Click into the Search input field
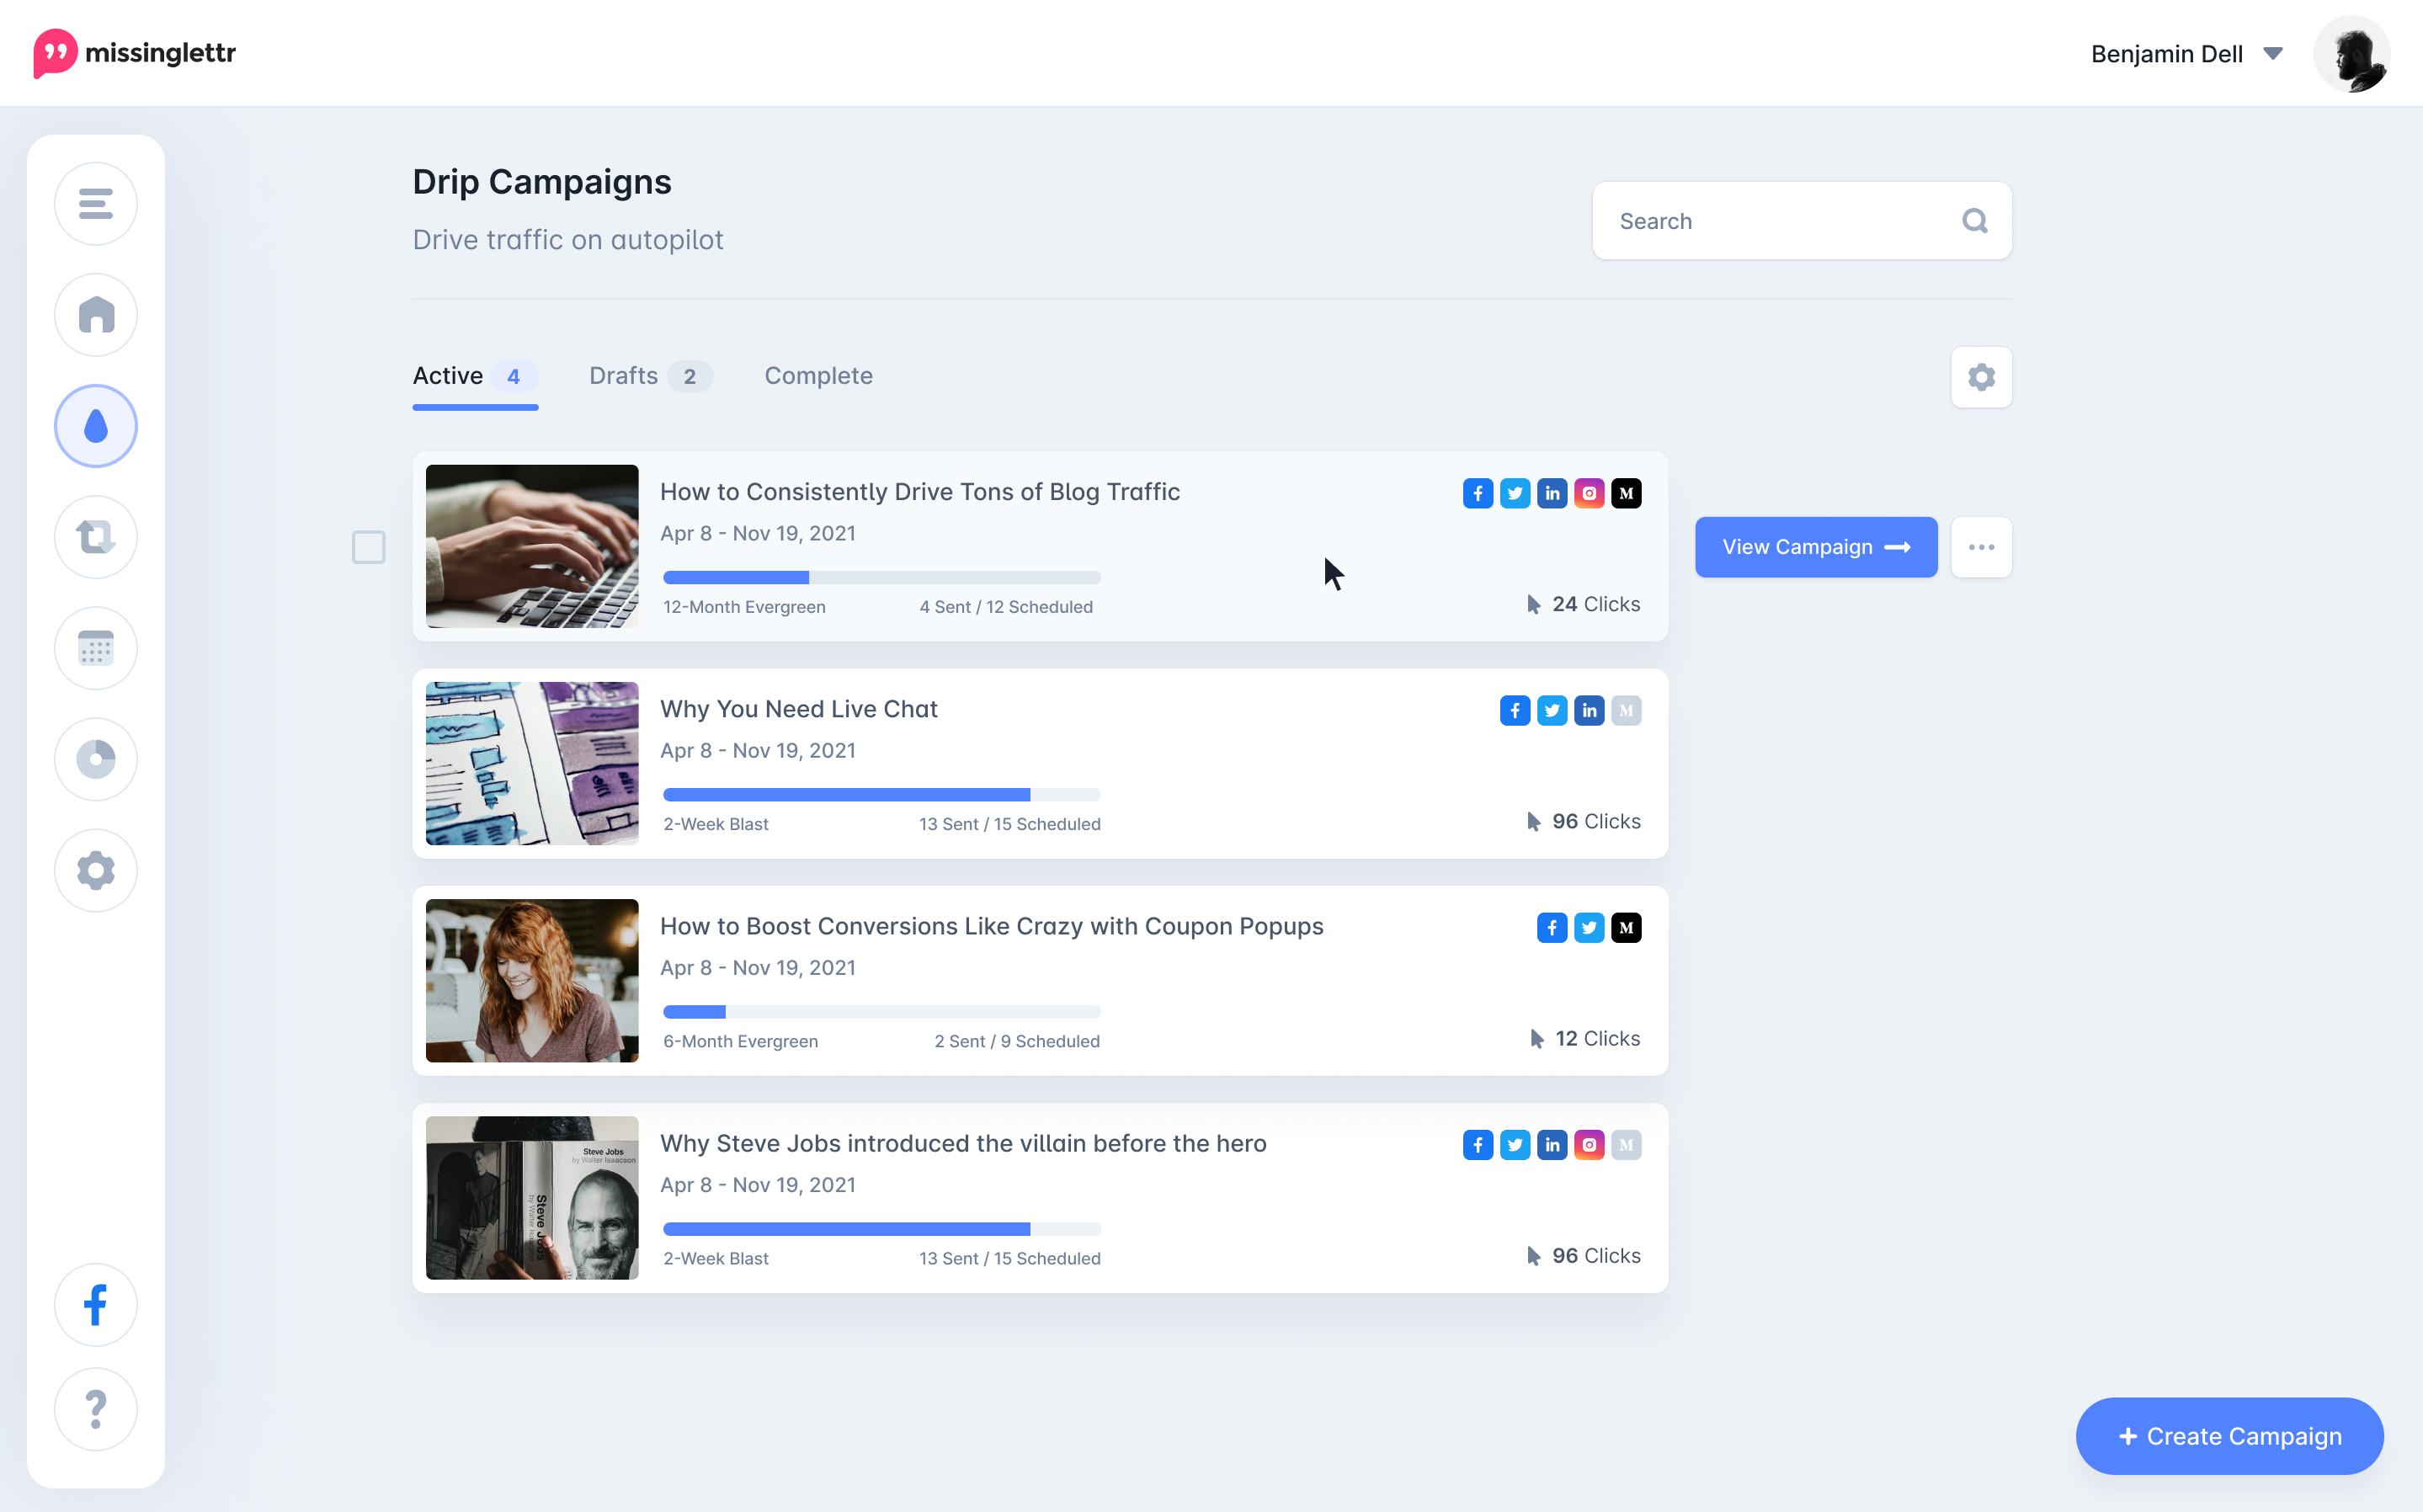2423x1512 pixels. click(1801, 221)
